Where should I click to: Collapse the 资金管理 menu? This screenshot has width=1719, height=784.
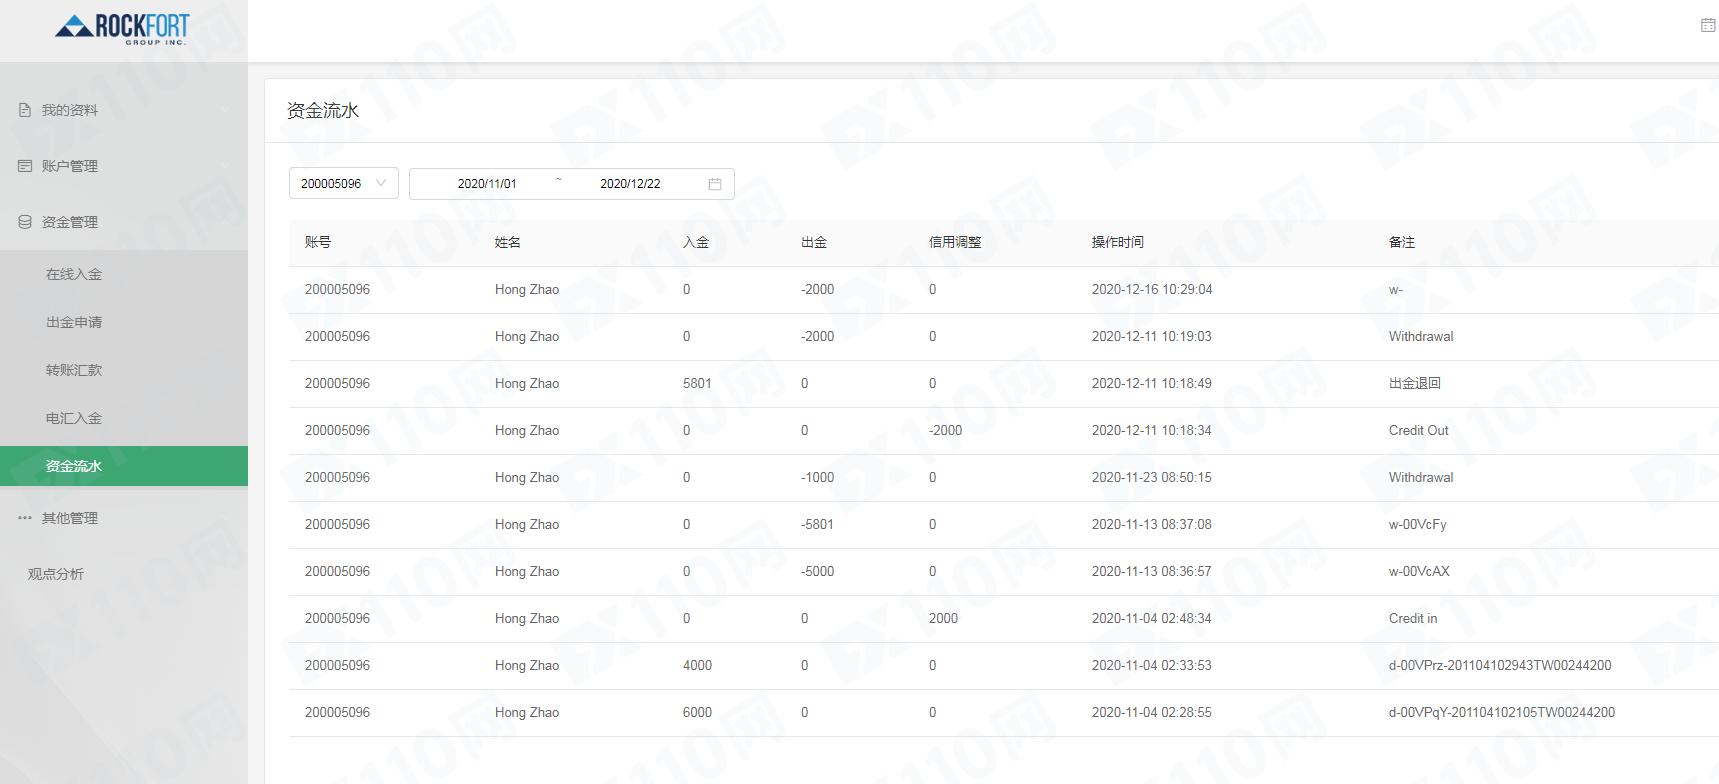click(x=124, y=222)
